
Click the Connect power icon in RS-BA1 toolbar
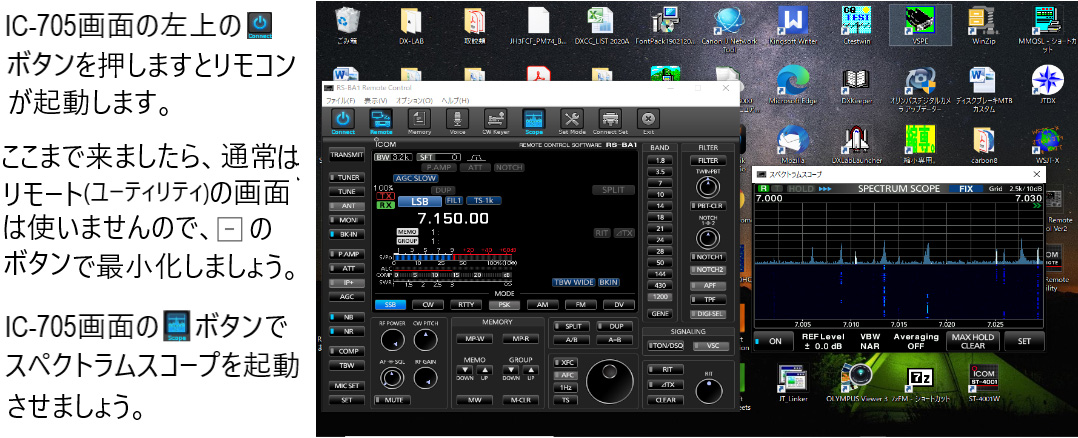pos(344,121)
